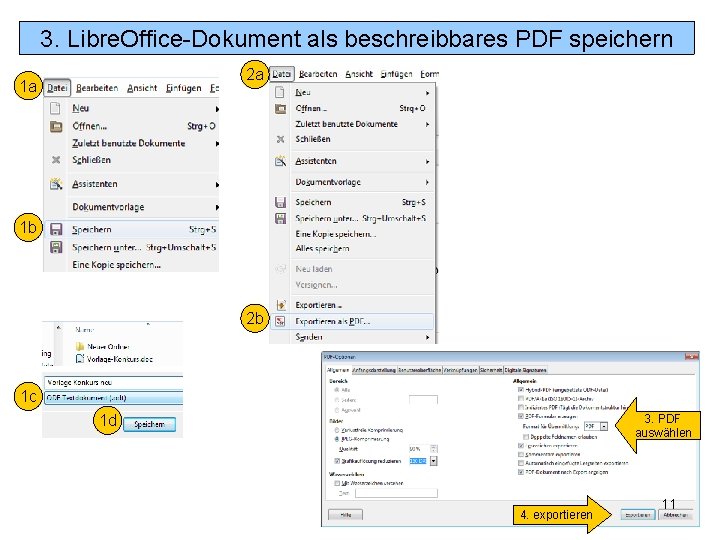Expand Dokumentvorlage submenu arrow in 2a menu
The height and width of the screenshot is (540, 720).
pos(428,182)
